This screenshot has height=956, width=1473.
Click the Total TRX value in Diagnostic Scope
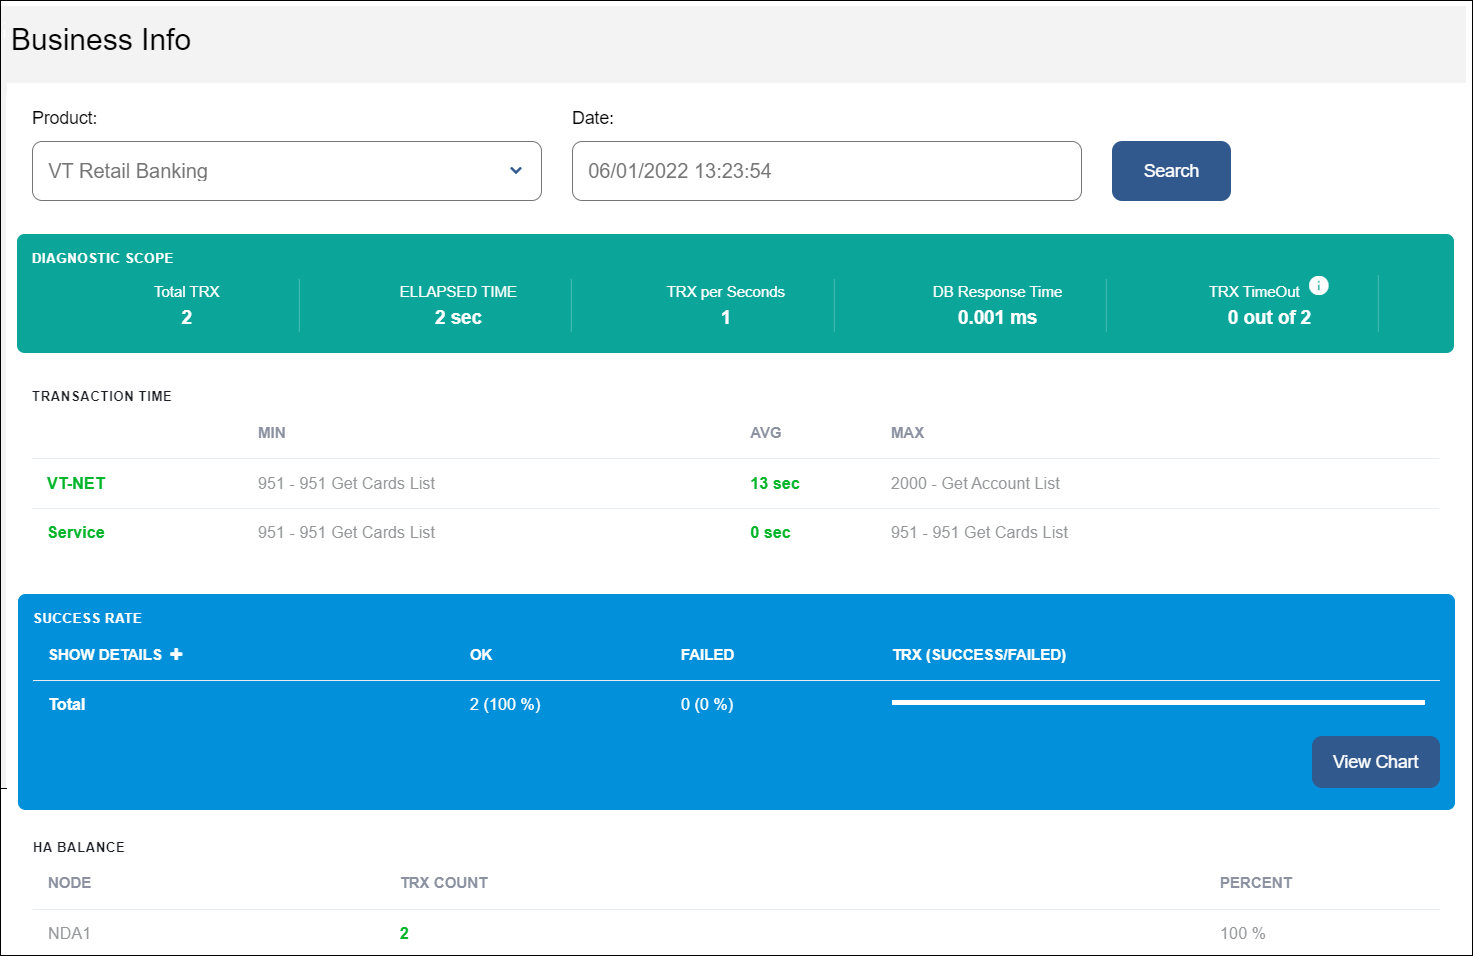[x=187, y=317]
